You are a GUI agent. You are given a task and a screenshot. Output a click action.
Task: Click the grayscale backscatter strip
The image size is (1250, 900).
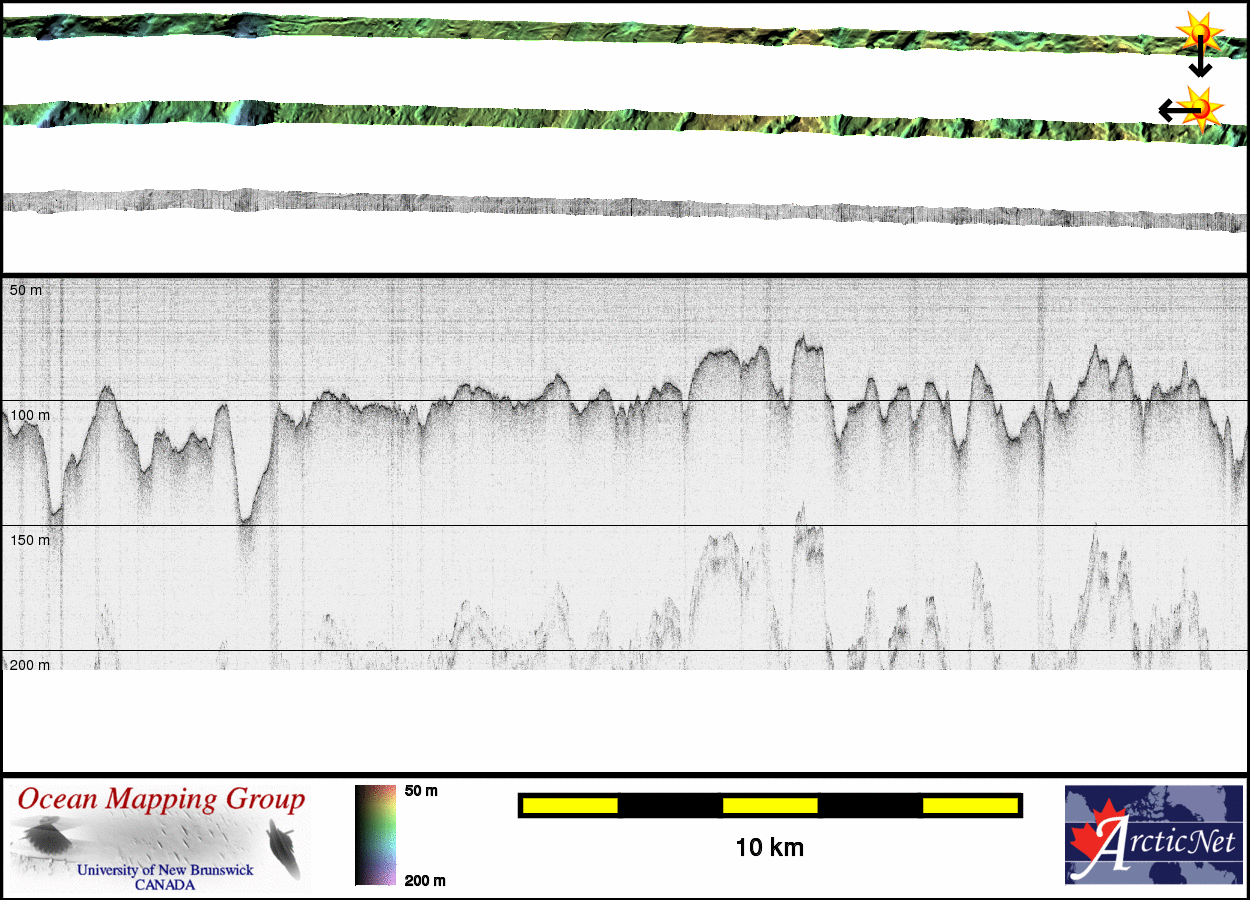(620, 207)
